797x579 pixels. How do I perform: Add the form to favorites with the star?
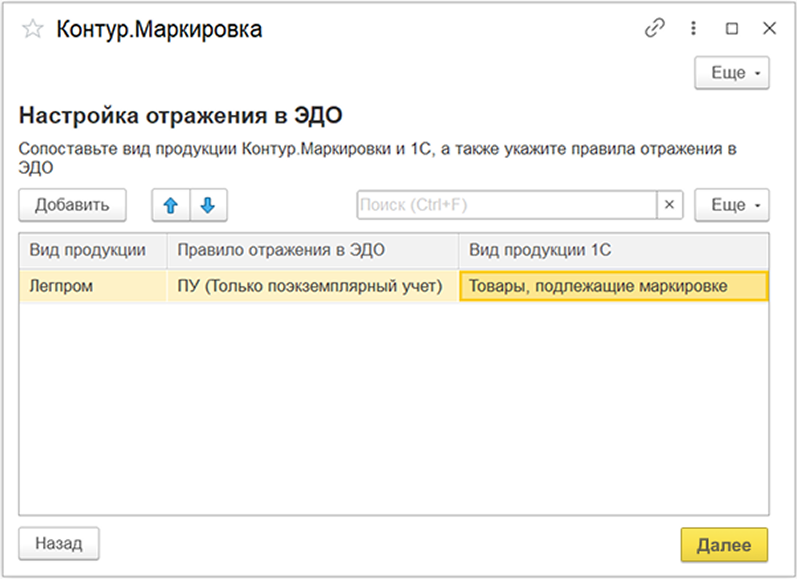click(x=33, y=29)
